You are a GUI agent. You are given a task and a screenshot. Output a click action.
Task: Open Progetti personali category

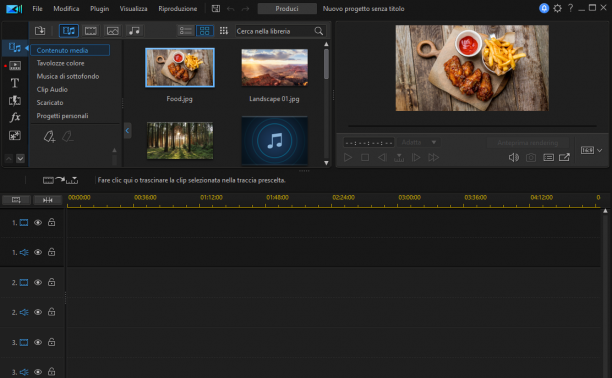(x=62, y=116)
